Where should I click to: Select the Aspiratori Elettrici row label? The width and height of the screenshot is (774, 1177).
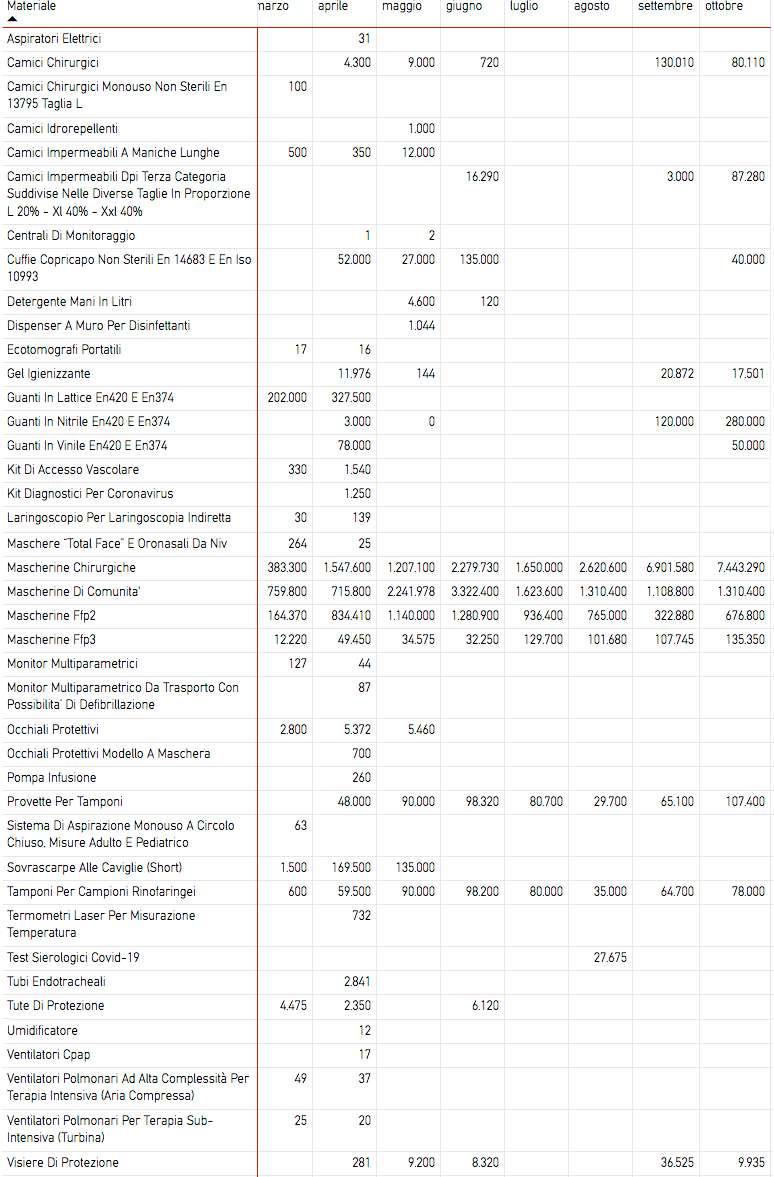(x=54, y=38)
